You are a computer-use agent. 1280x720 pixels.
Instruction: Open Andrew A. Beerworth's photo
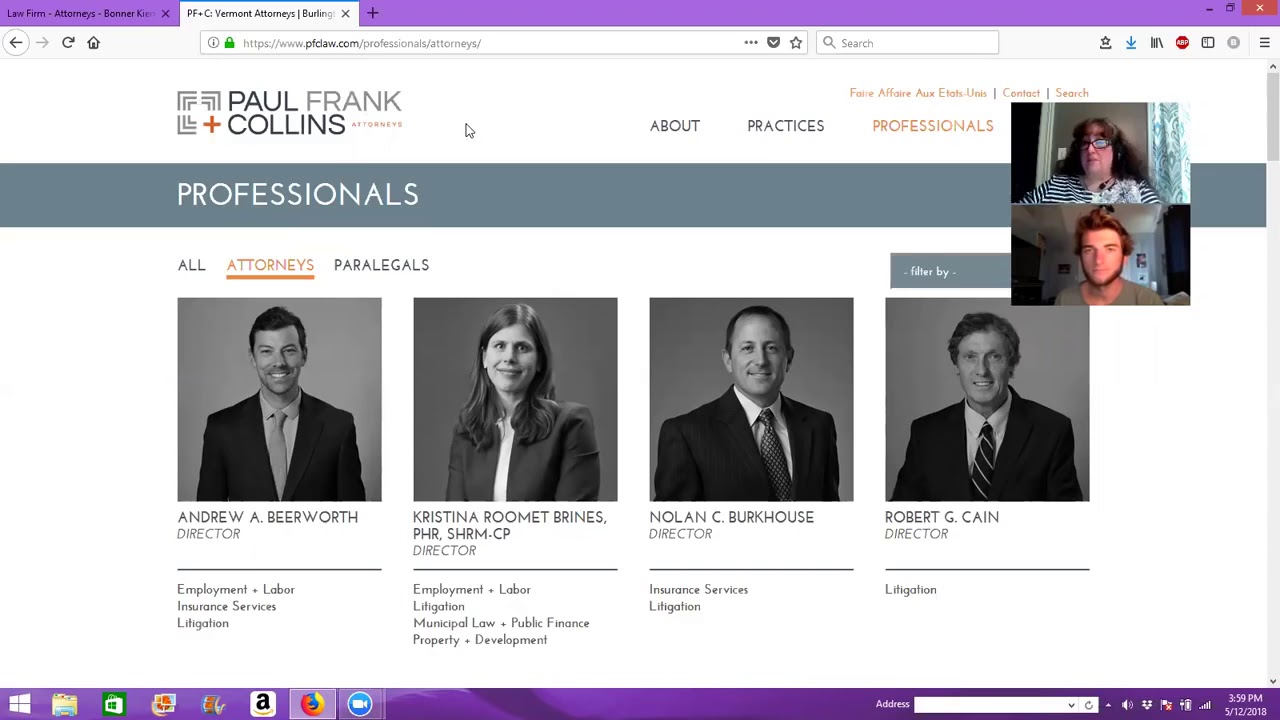[x=279, y=399]
